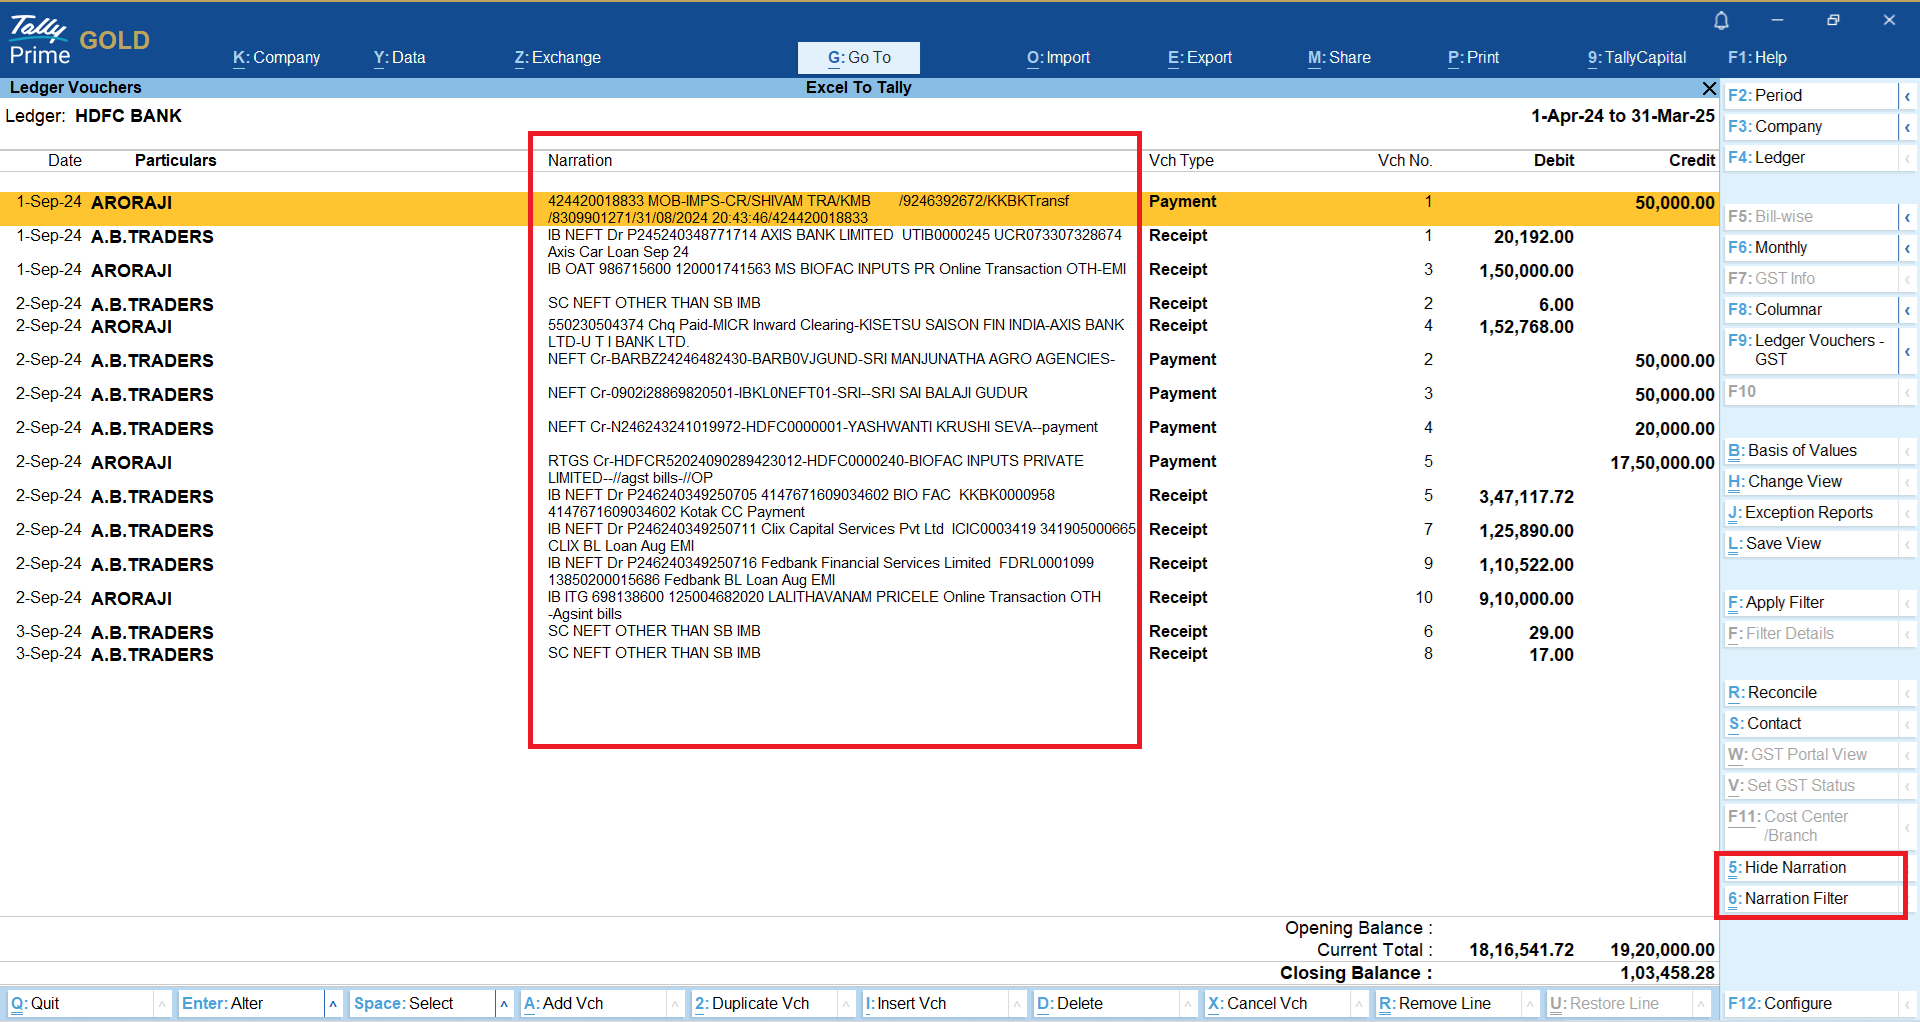
Task: Expand the F2 Period side arrow
Action: tap(1907, 96)
